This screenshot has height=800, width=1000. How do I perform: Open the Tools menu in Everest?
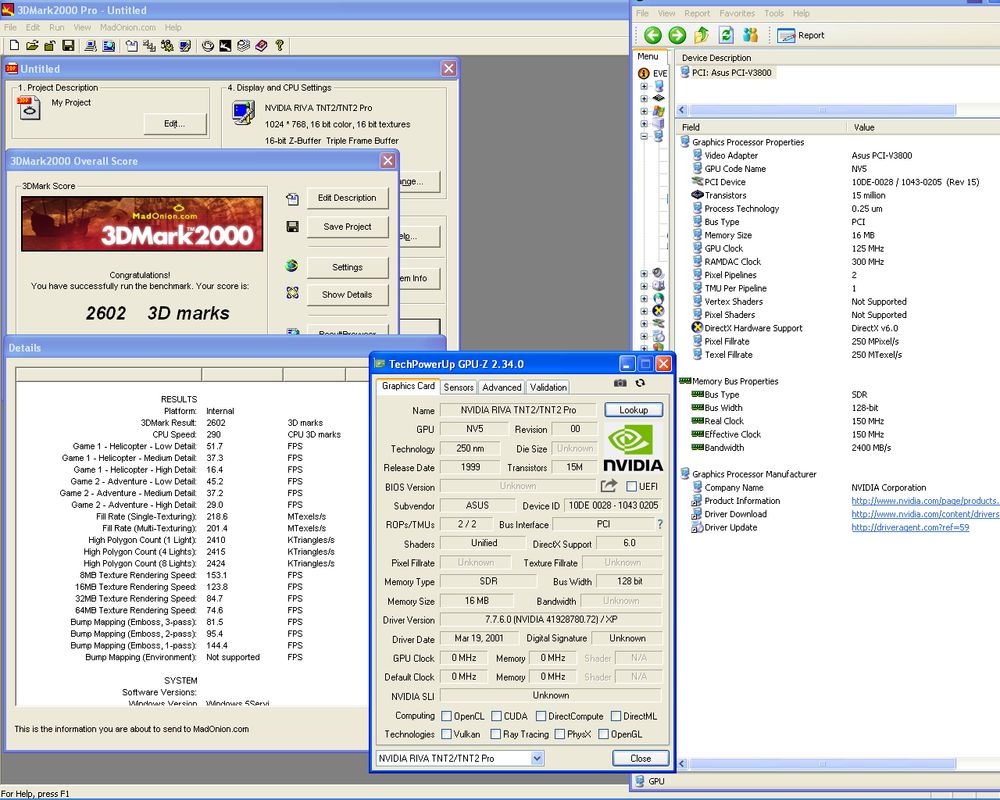click(x=774, y=13)
